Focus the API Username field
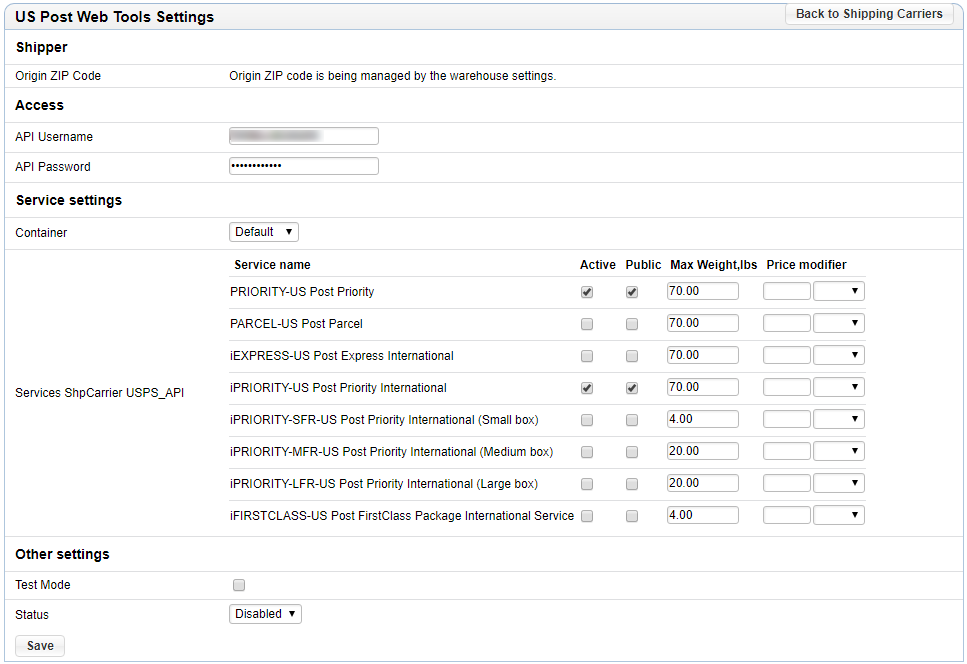 (303, 136)
